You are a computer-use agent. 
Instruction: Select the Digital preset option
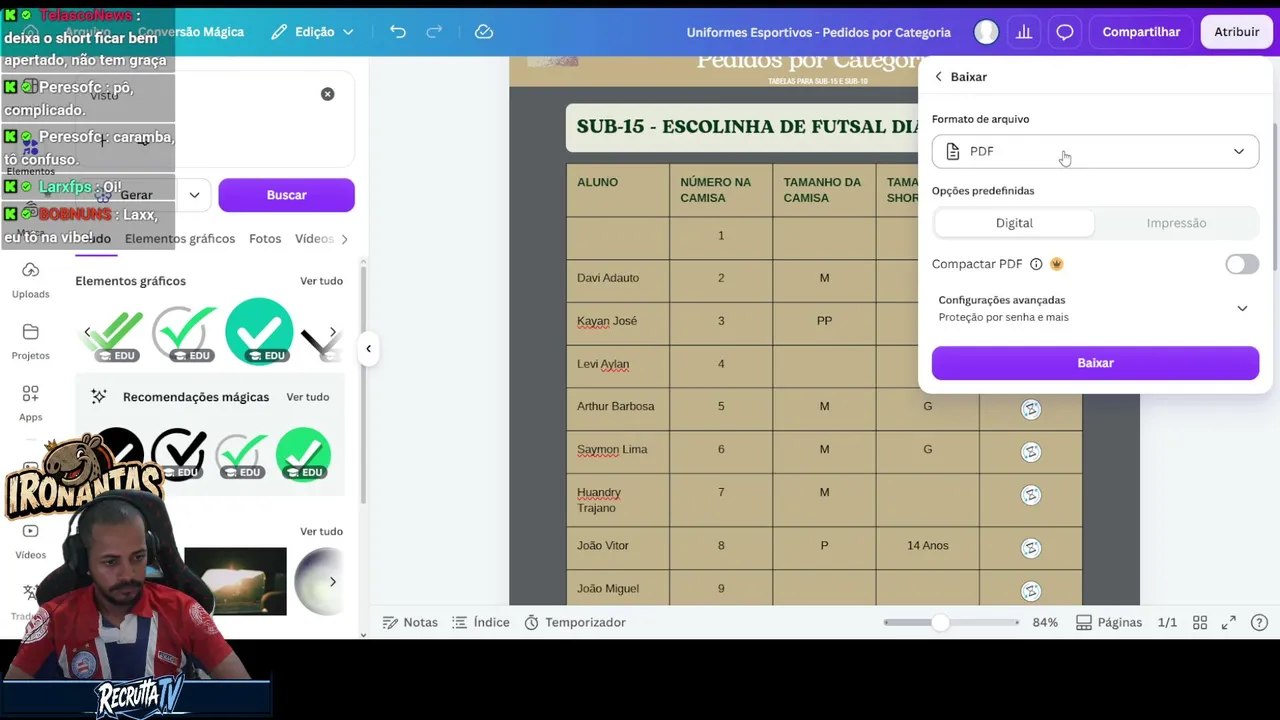pos(1014,223)
